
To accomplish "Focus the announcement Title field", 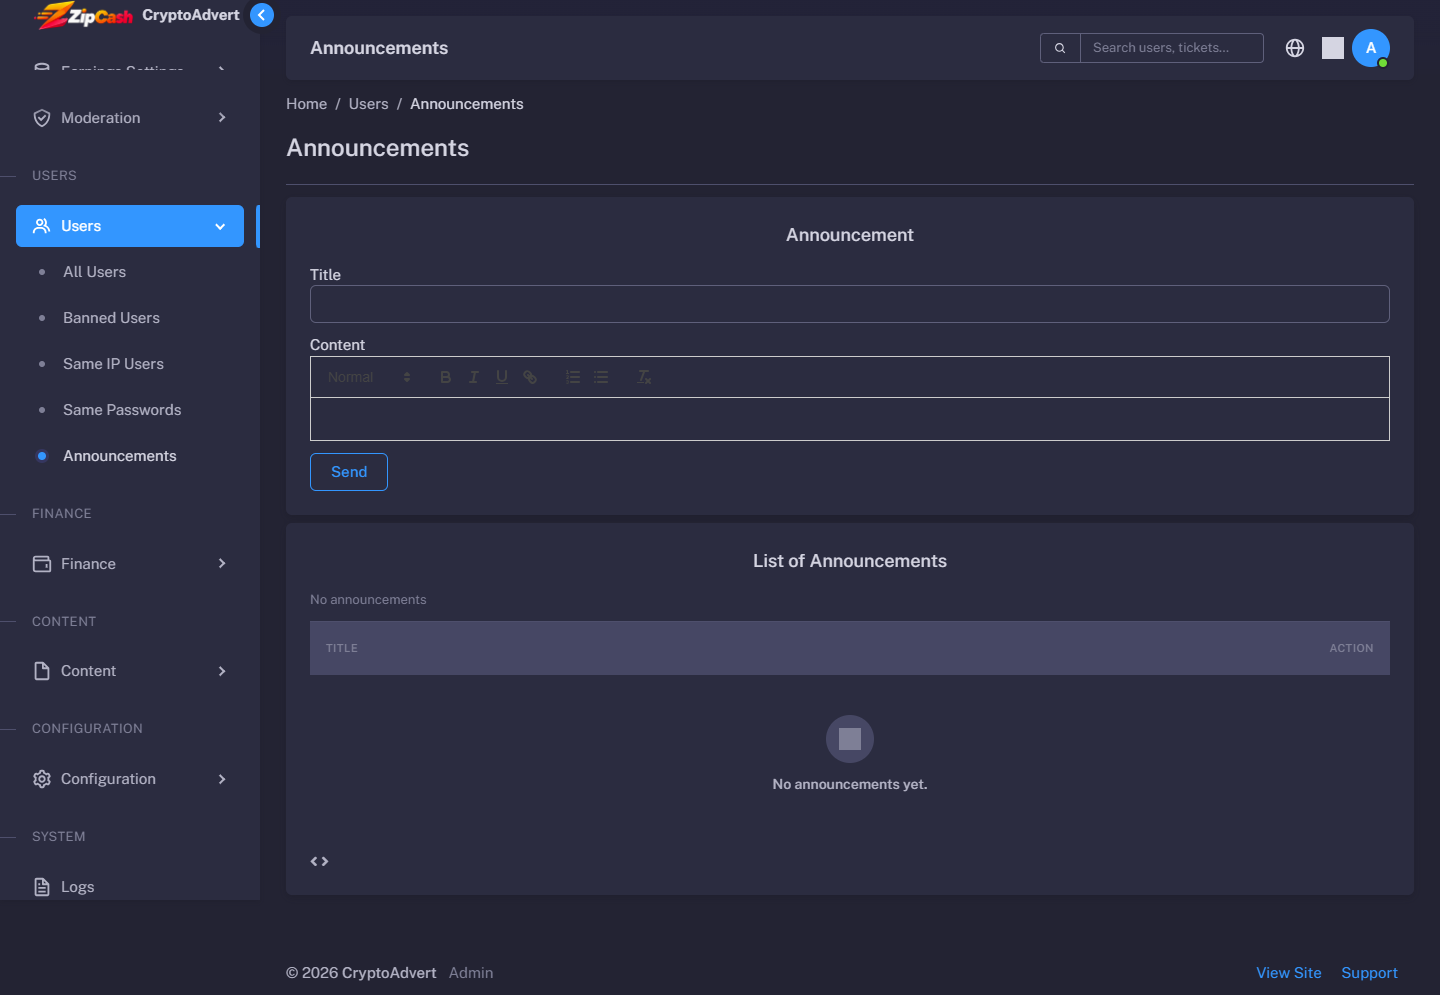I will [x=850, y=304].
